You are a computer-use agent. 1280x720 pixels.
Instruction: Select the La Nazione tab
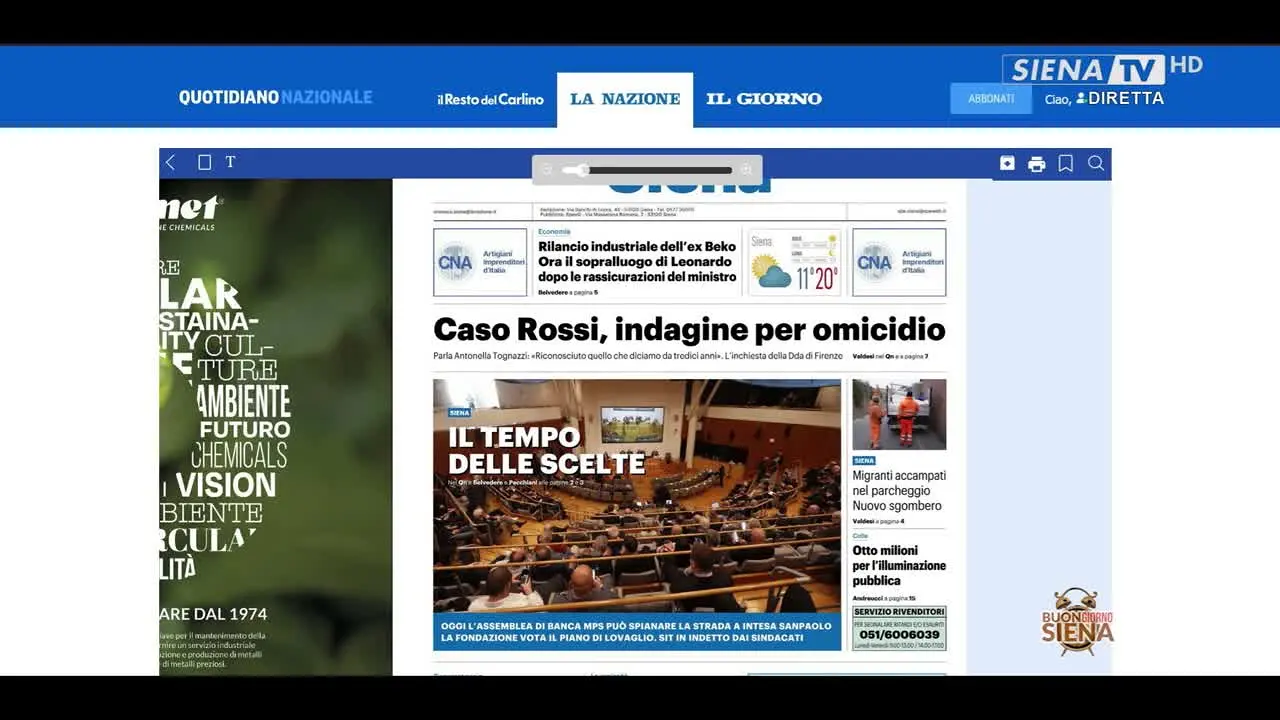pyautogui.click(x=625, y=99)
